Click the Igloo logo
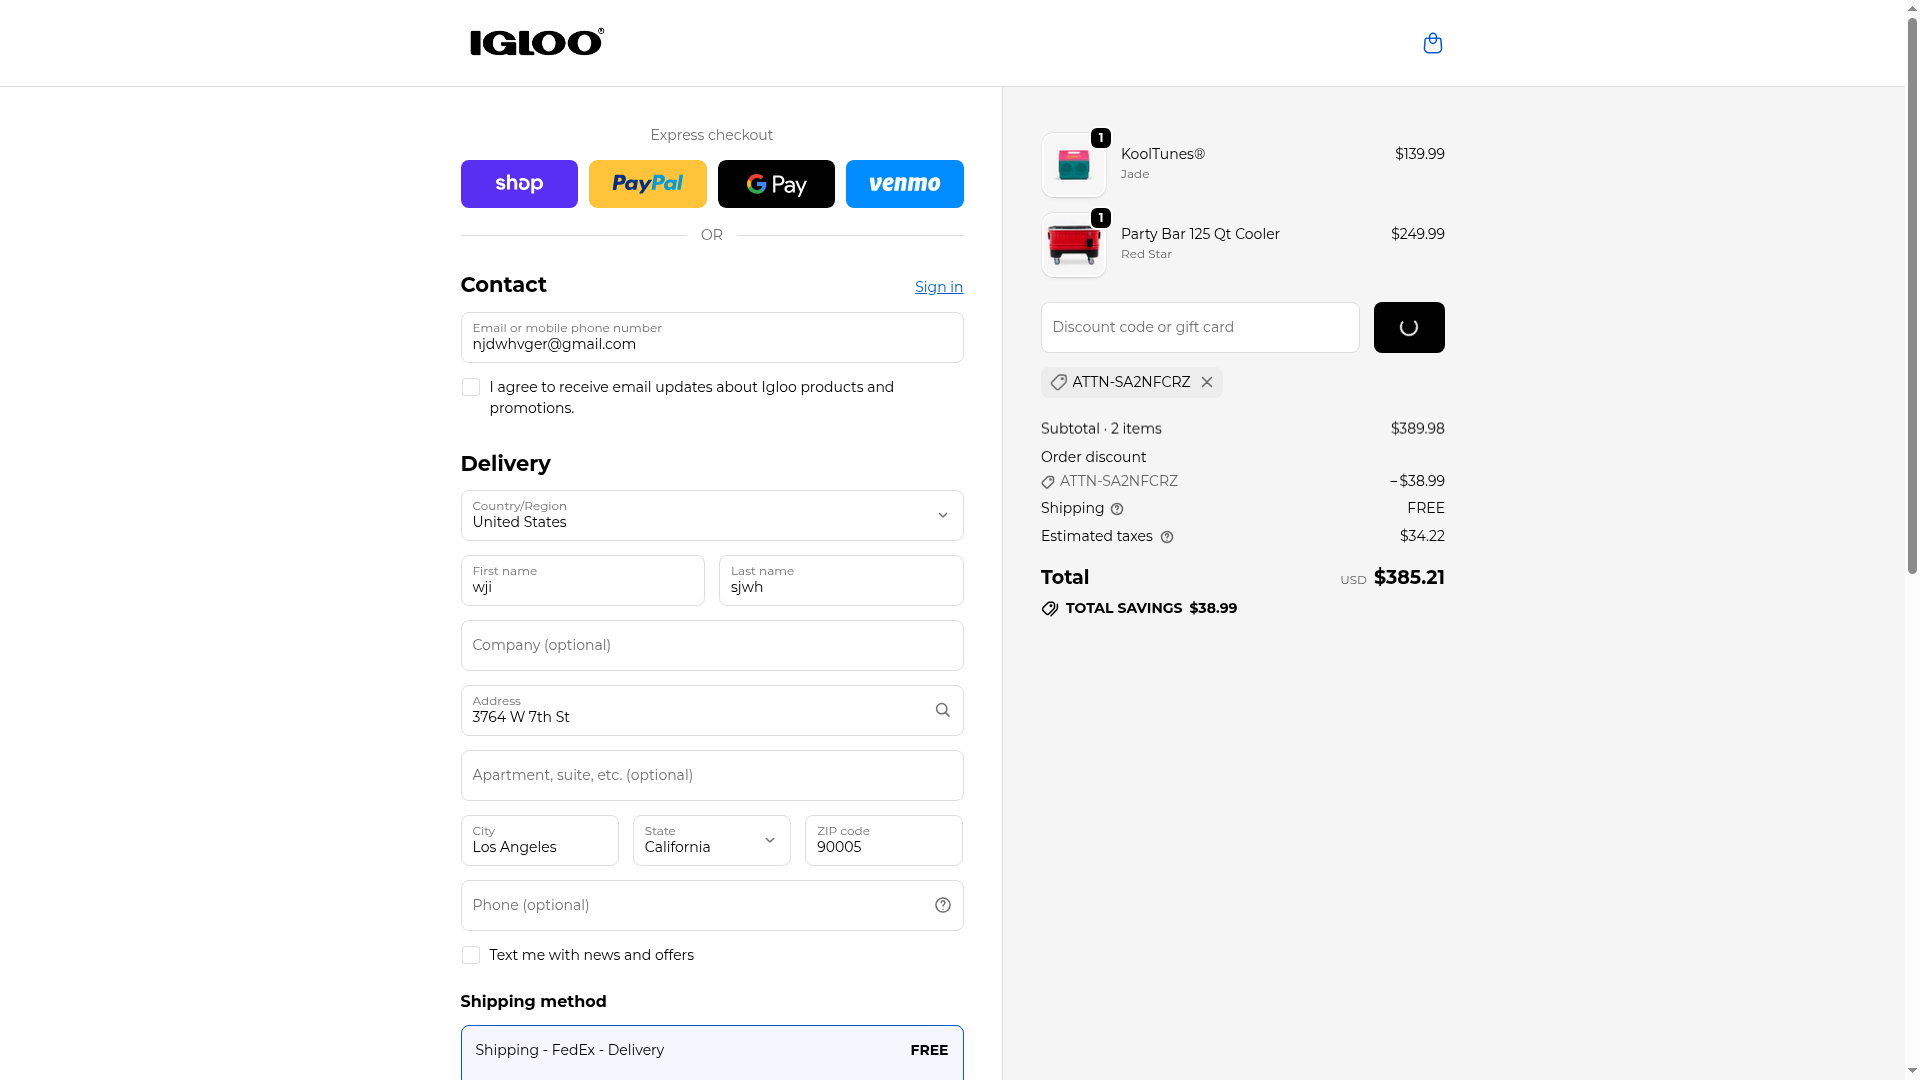The height and width of the screenshot is (1080, 1920). [537, 42]
